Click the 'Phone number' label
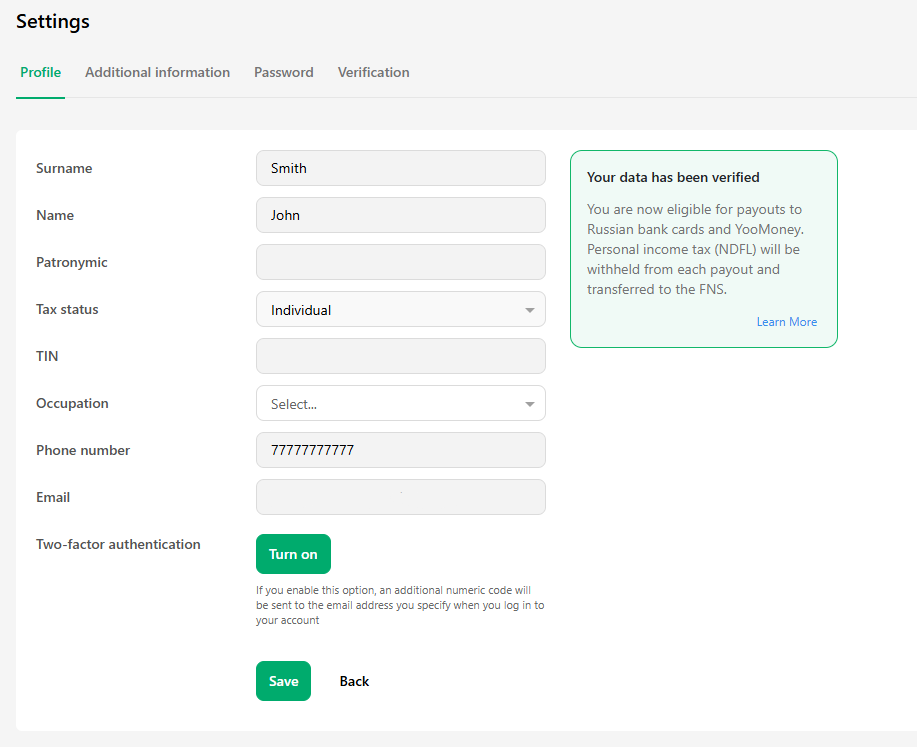The height and width of the screenshot is (747, 917). tap(83, 450)
